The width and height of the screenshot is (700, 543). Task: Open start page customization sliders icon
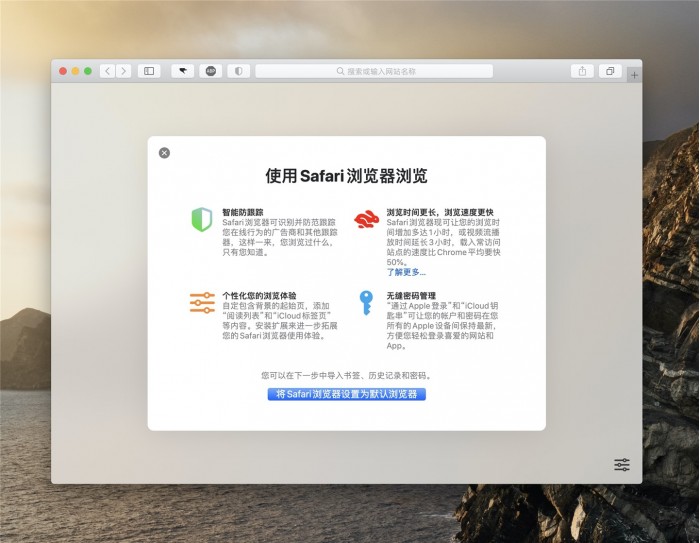622,465
